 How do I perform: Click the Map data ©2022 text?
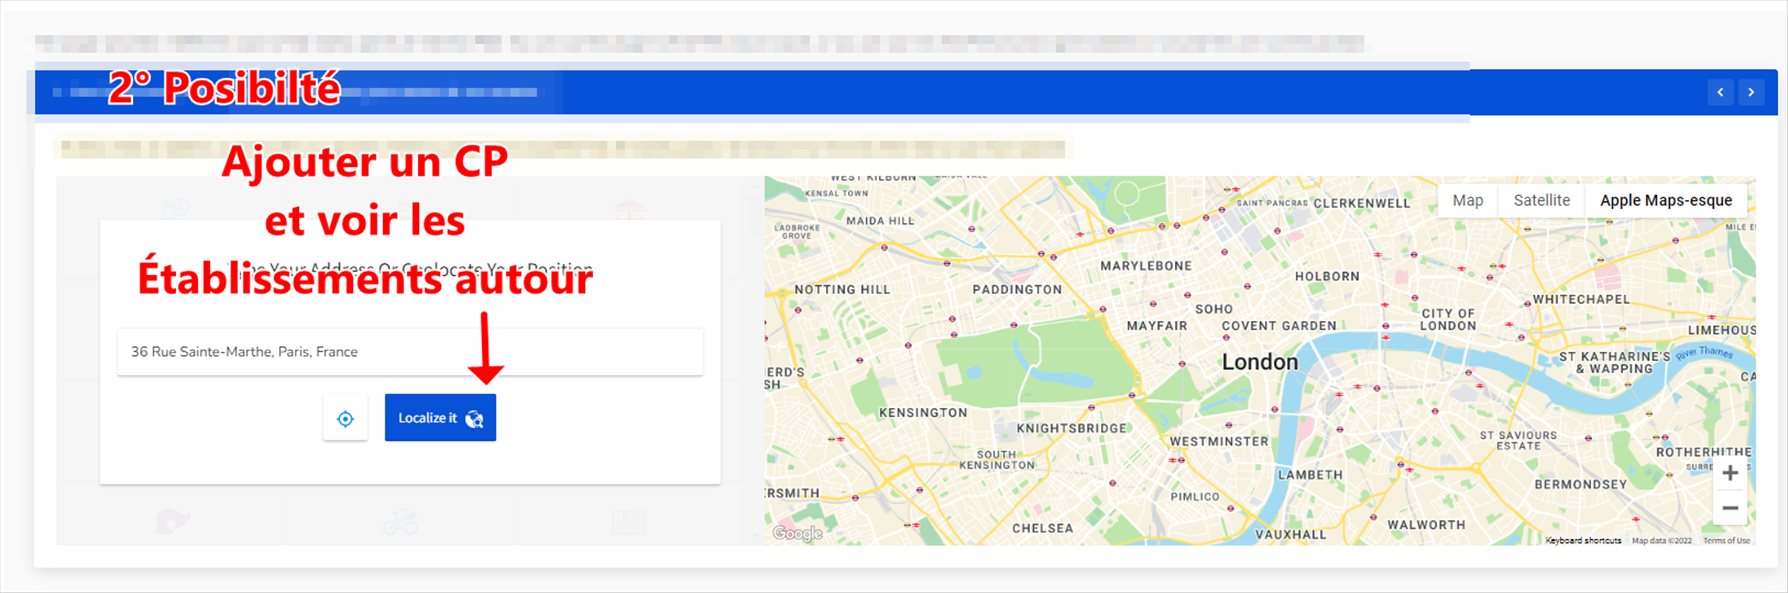point(1661,540)
